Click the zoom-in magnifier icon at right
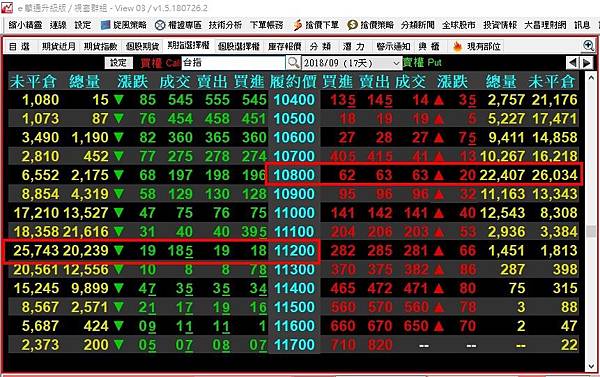 point(589,46)
